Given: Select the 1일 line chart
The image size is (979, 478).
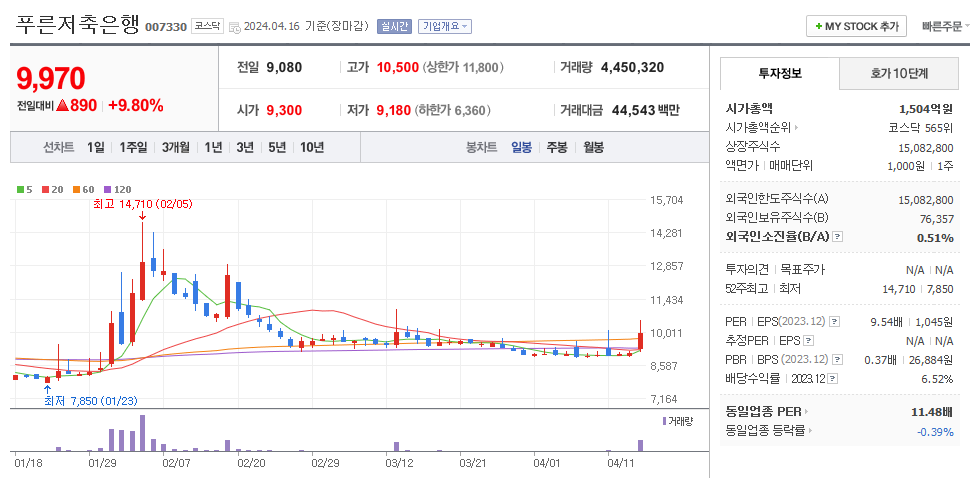Looking at the screenshot, I should (96, 148).
